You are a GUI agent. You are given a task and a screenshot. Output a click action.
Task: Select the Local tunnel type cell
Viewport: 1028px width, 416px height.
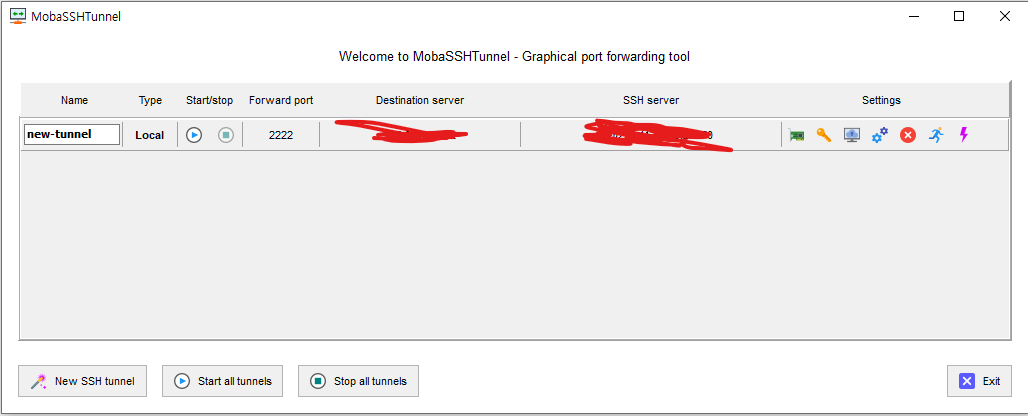tap(149, 135)
